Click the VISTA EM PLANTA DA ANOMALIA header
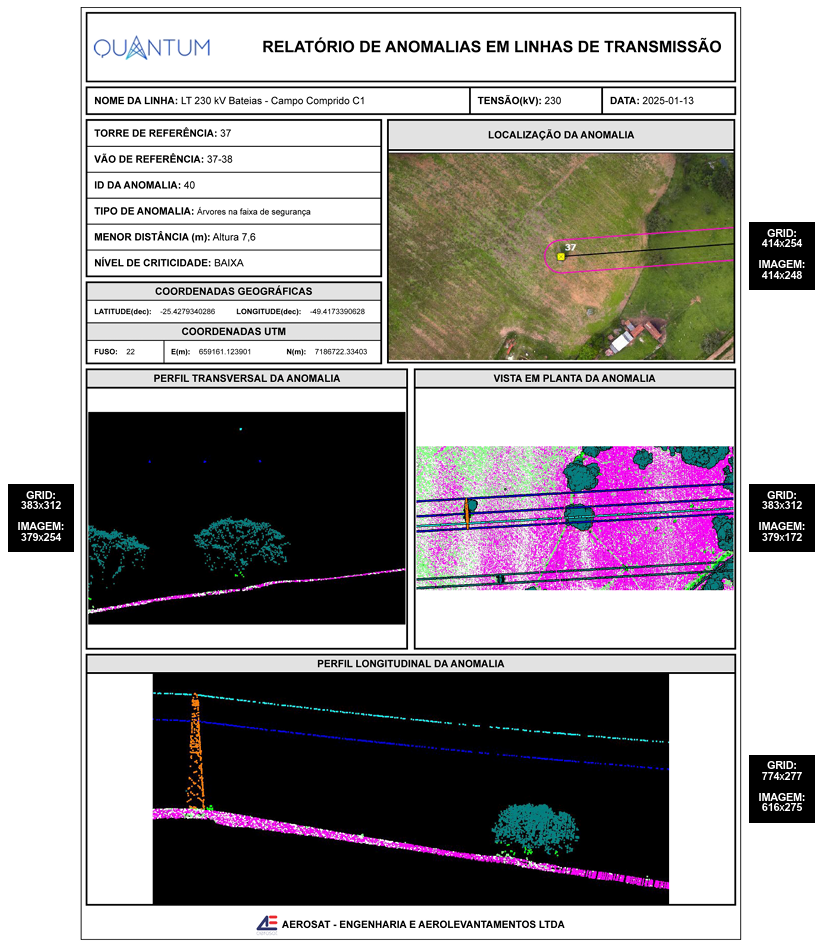Image resolution: width=834 pixels, height=944 pixels. (x=574, y=379)
